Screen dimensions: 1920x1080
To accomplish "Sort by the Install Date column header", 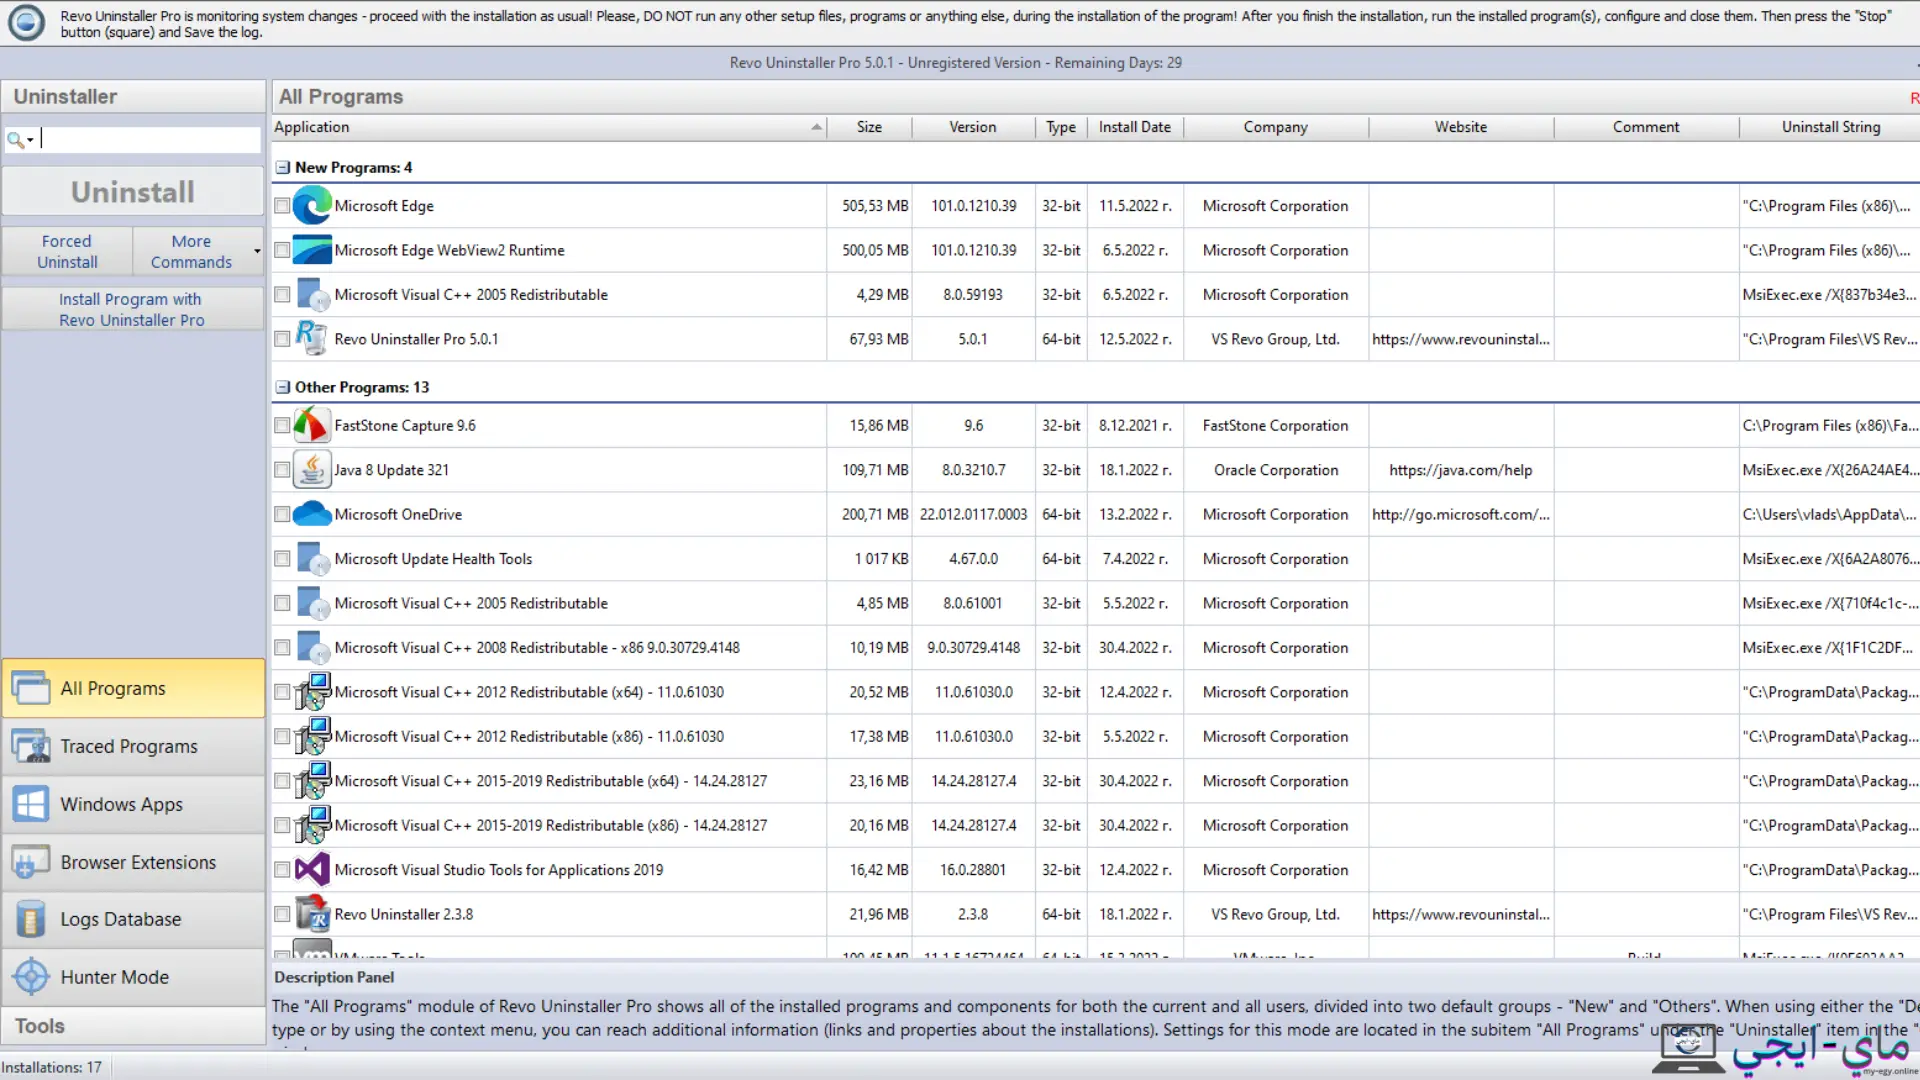I will pyautogui.click(x=1134, y=127).
